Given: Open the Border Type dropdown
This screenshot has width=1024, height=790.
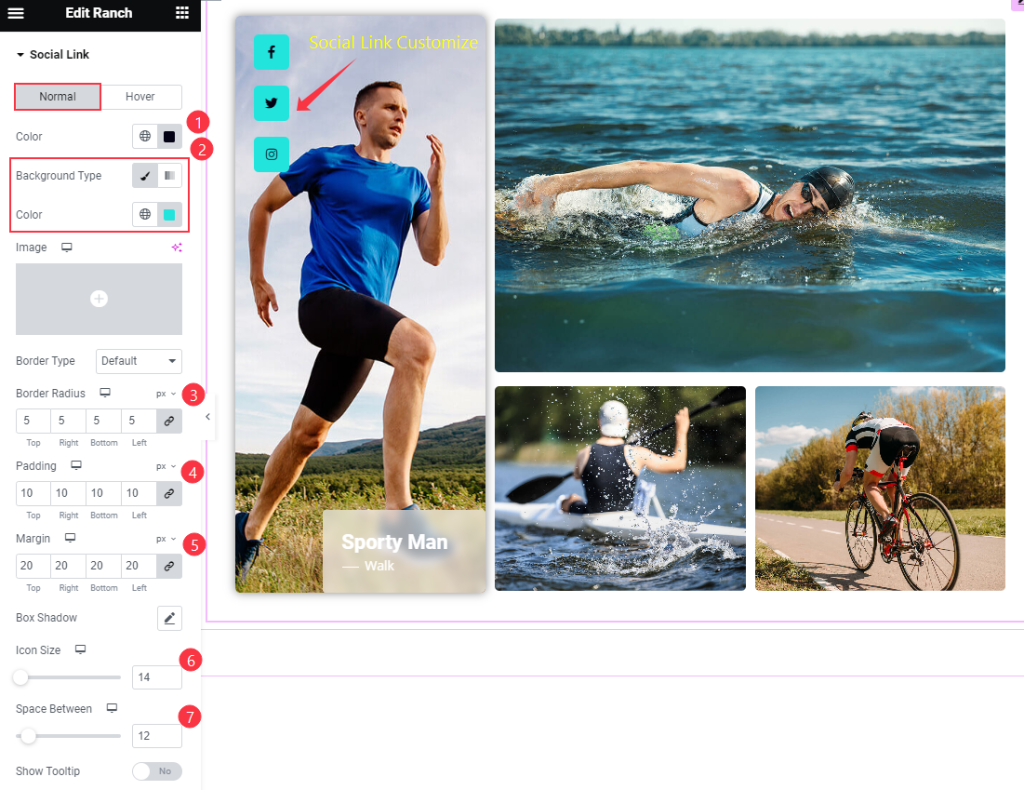Looking at the screenshot, I should tap(138, 361).
